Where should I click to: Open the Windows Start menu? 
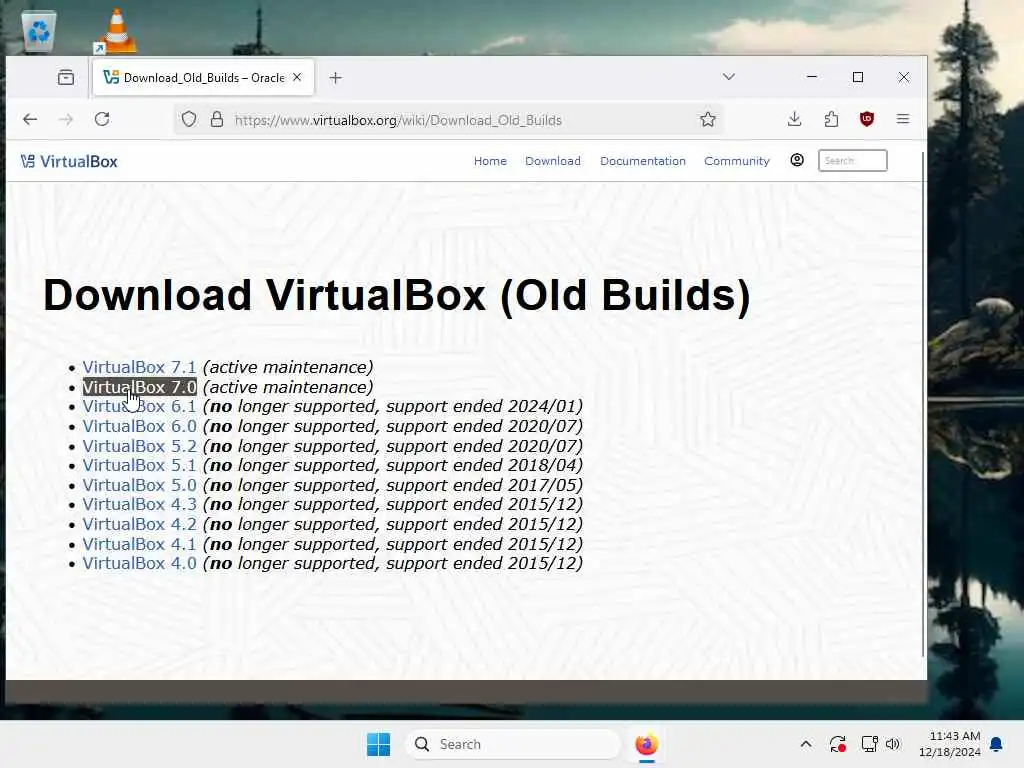(x=378, y=744)
